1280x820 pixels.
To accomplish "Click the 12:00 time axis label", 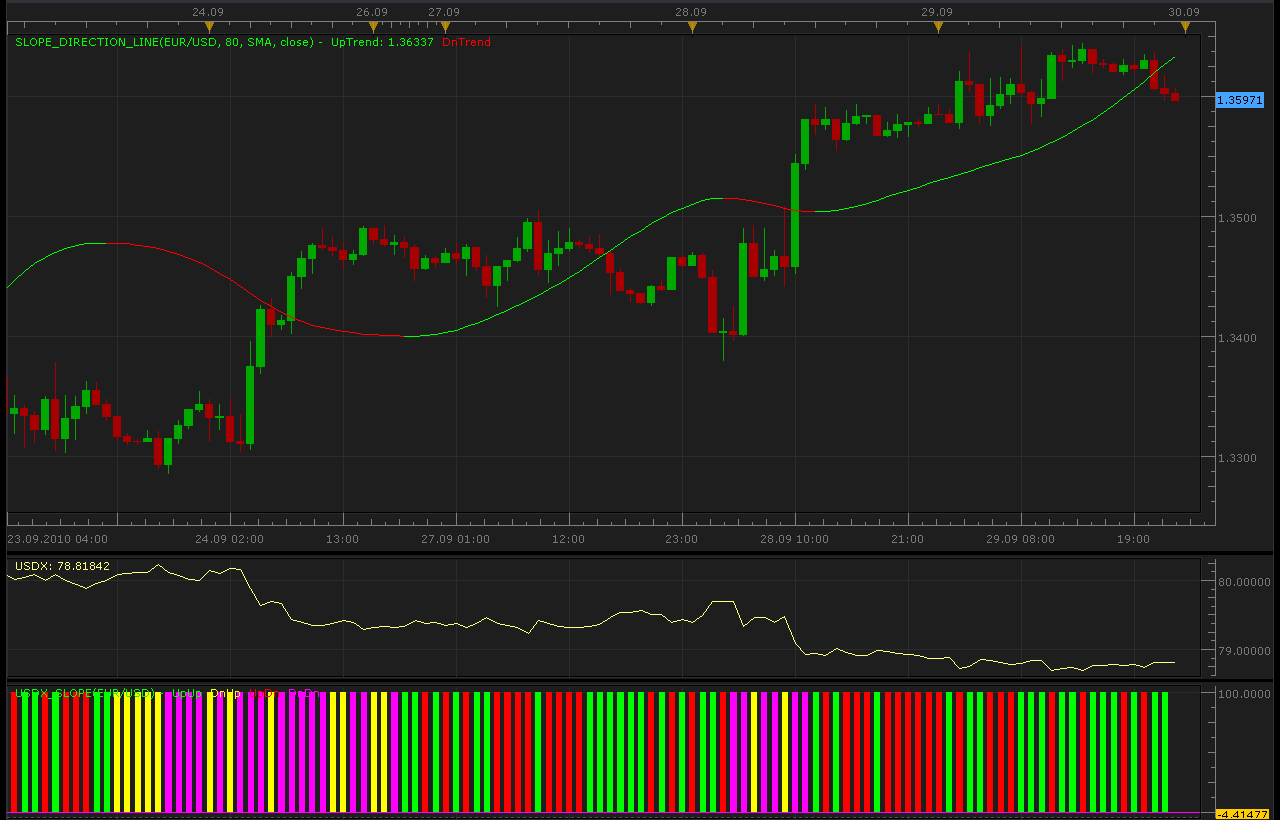I will click(x=568, y=539).
